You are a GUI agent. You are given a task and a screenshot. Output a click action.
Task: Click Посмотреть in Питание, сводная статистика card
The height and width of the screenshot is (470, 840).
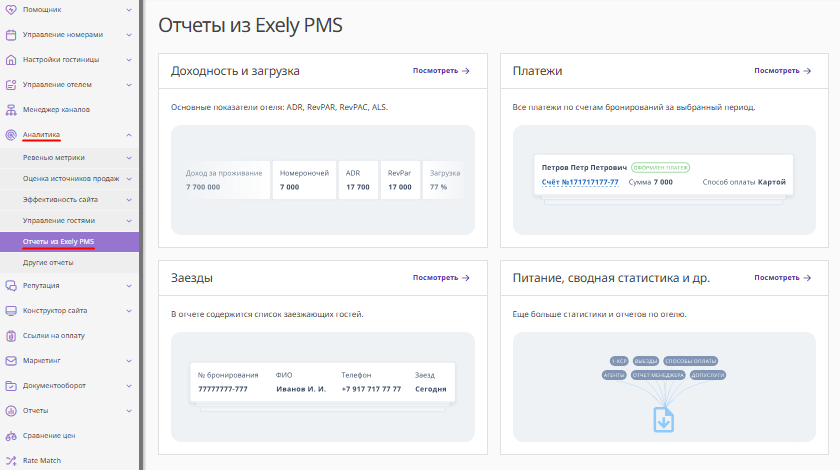(x=783, y=278)
